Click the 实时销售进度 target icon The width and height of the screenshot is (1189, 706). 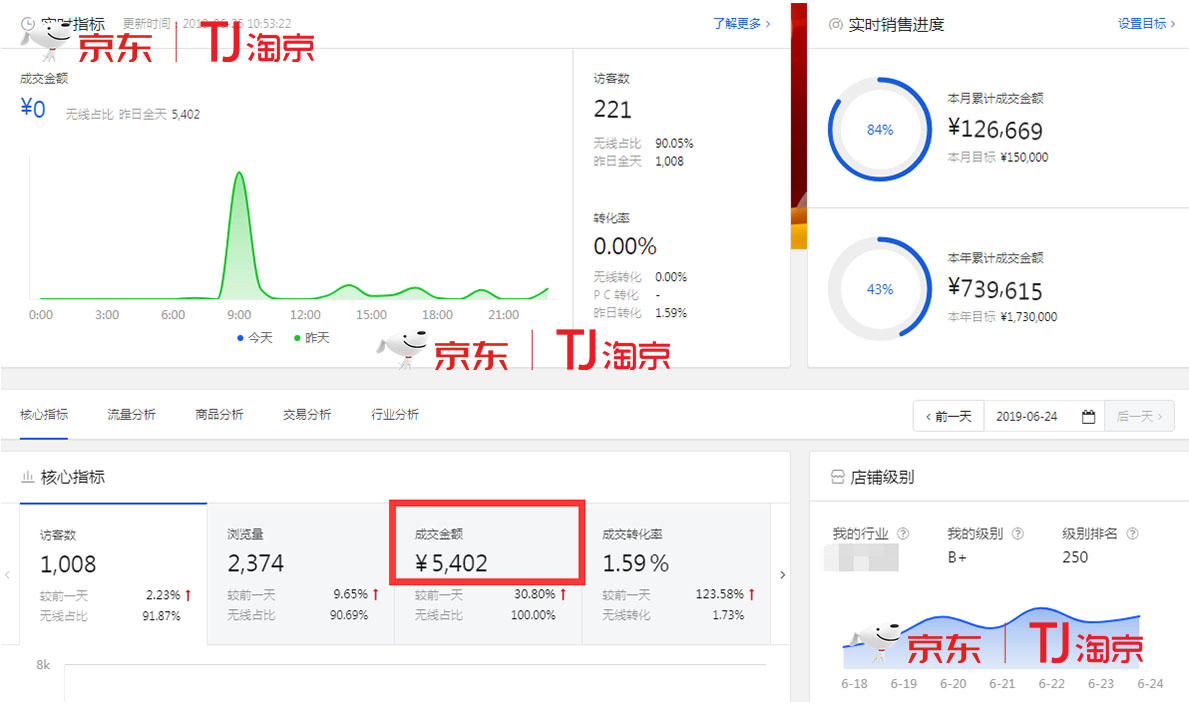pos(836,24)
